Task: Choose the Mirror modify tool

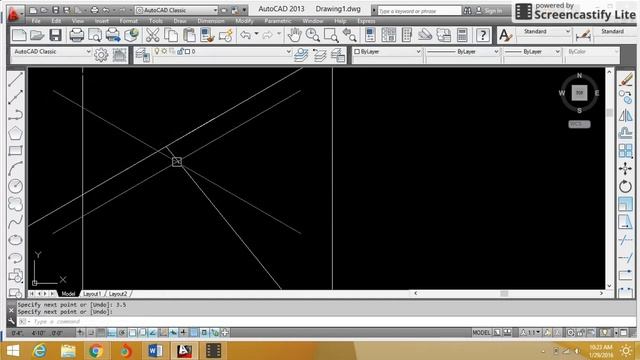Action: tap(625, 115)
